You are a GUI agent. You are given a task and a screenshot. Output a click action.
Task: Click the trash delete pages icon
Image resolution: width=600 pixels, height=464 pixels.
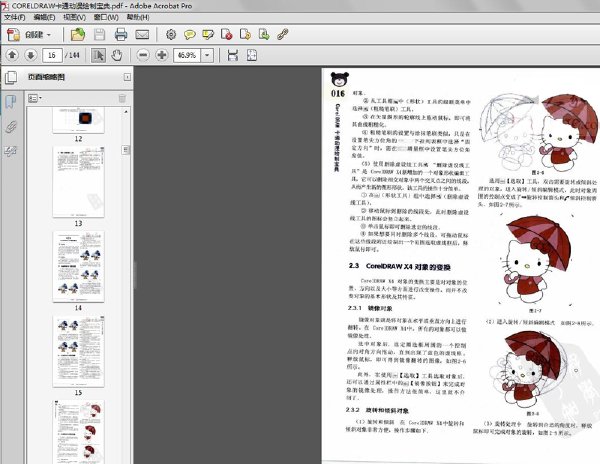(x=122, y=99)
